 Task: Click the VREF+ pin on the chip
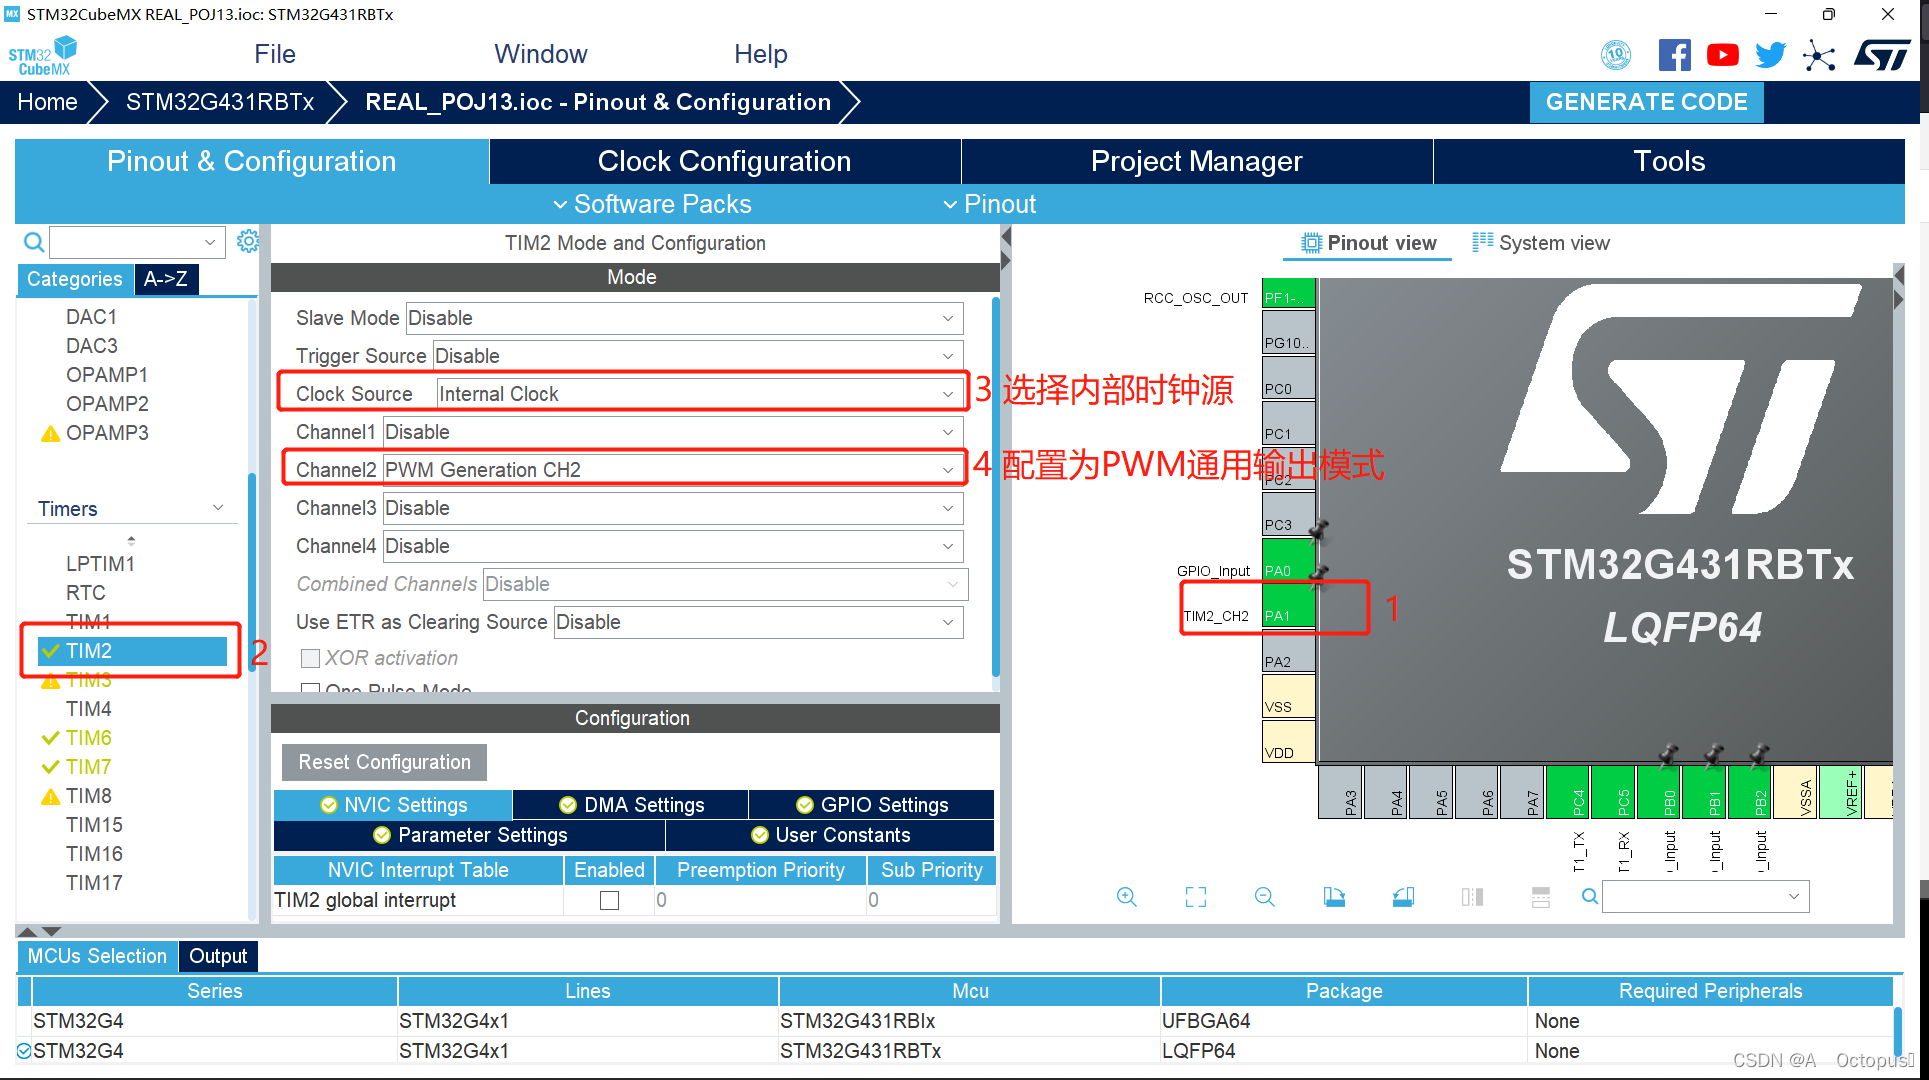[1841, 792]
